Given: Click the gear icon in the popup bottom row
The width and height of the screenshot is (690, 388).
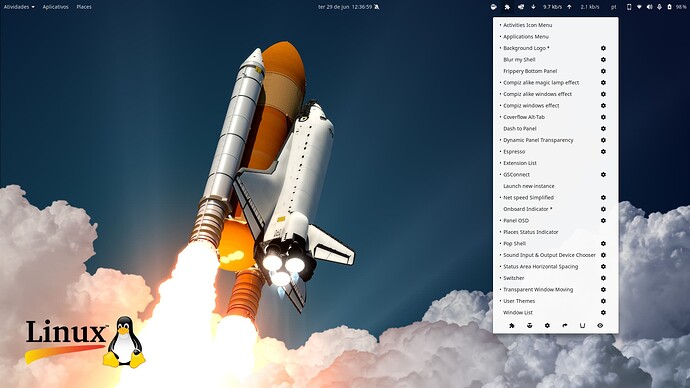Looking at the screenshot, I should [547, 326].
